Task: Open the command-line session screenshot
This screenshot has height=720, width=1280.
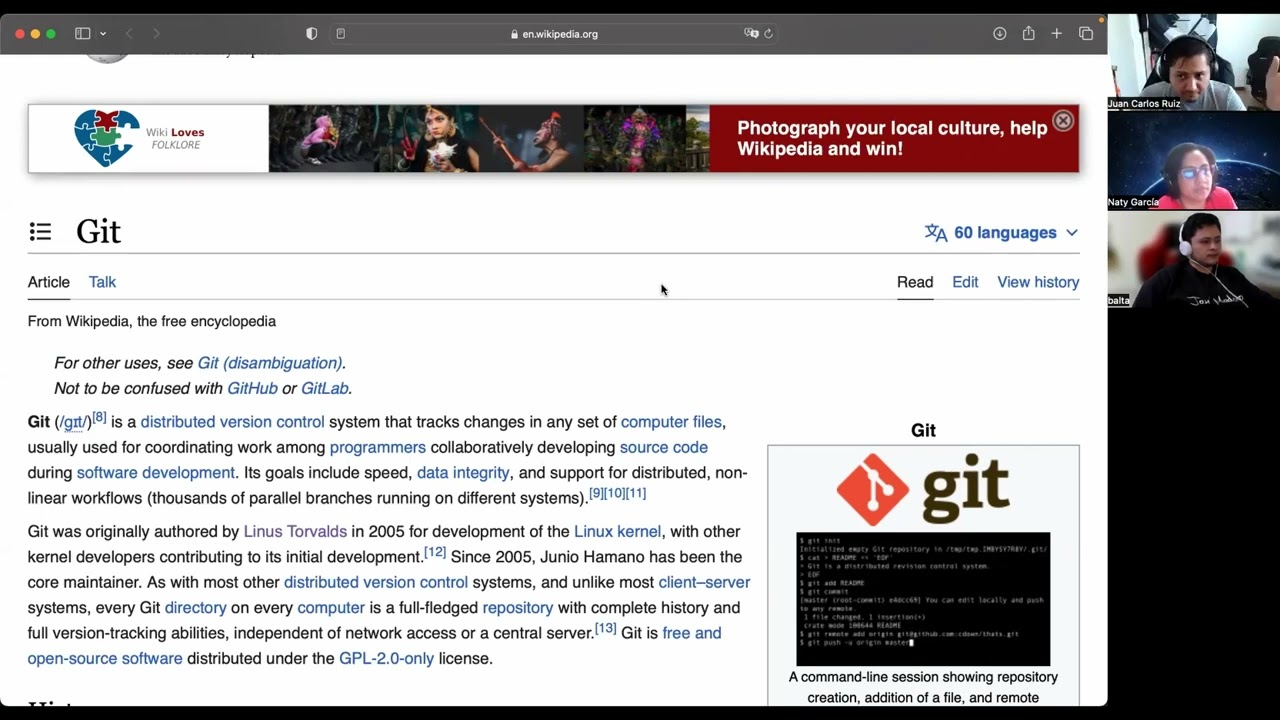Action: pos(923,599)
